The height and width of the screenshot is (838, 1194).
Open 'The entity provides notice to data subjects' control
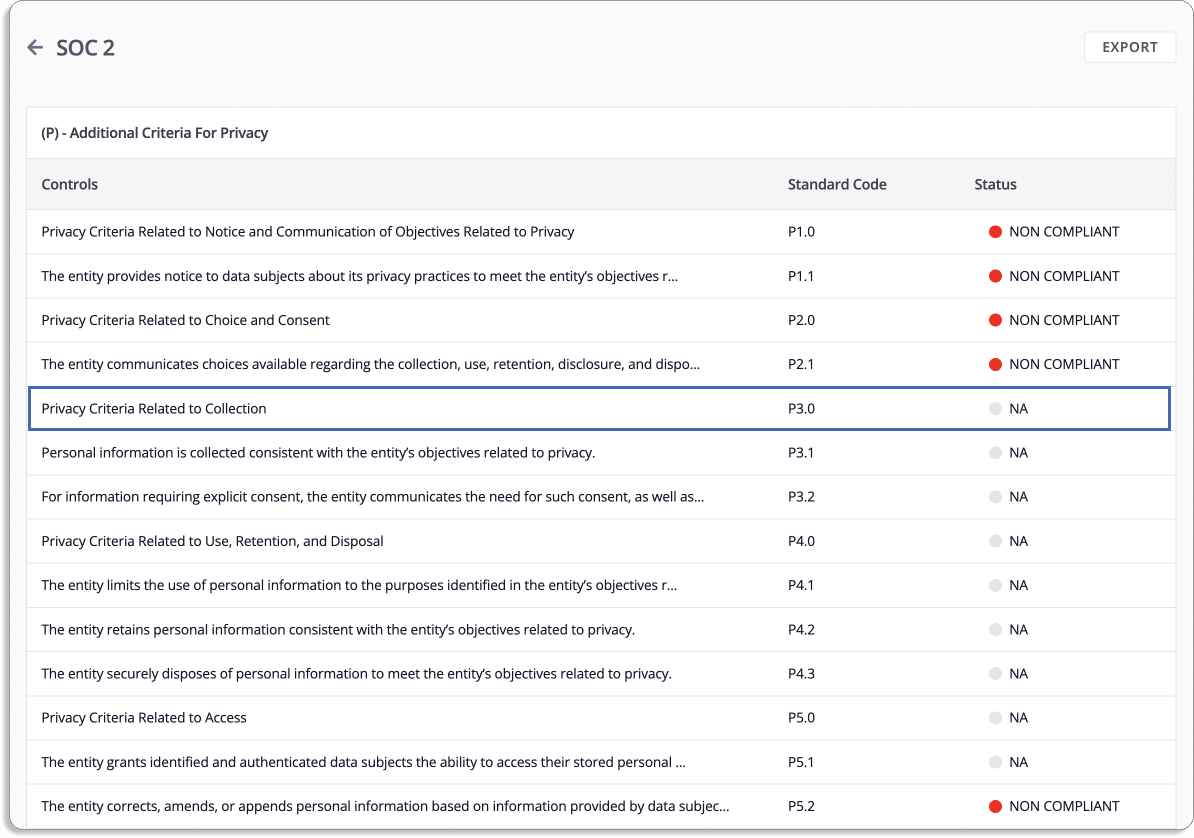[x=359, y=276]
